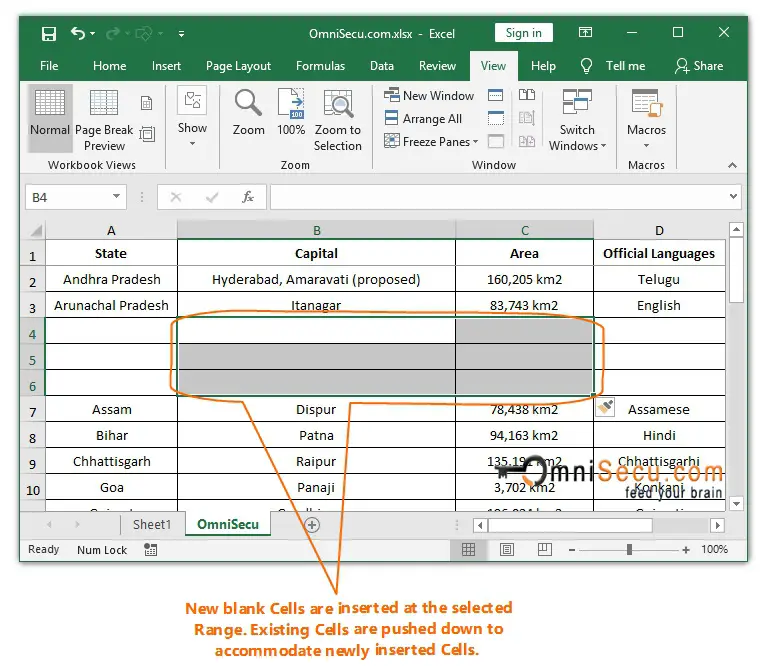The height and width of the screenshot is (666, 763).
Task: Click Page Layout view icon in status bar
Action: tap(507, 550)
